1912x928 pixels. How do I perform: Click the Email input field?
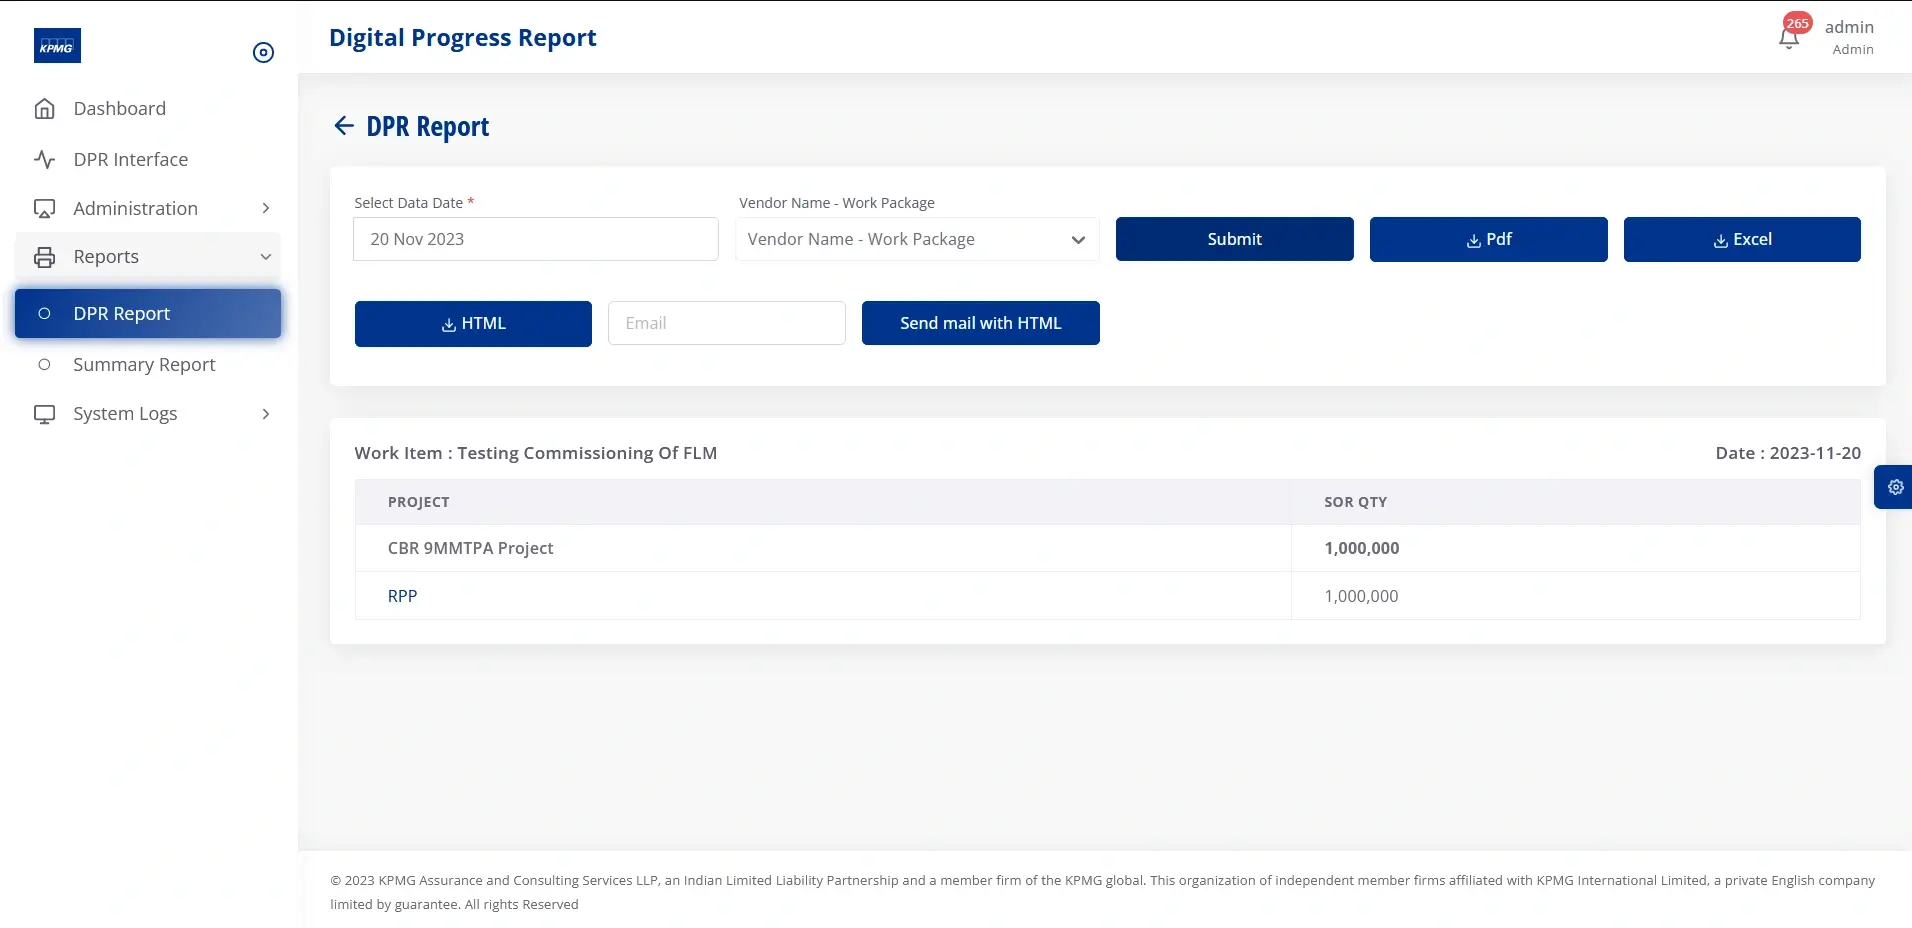726,322
